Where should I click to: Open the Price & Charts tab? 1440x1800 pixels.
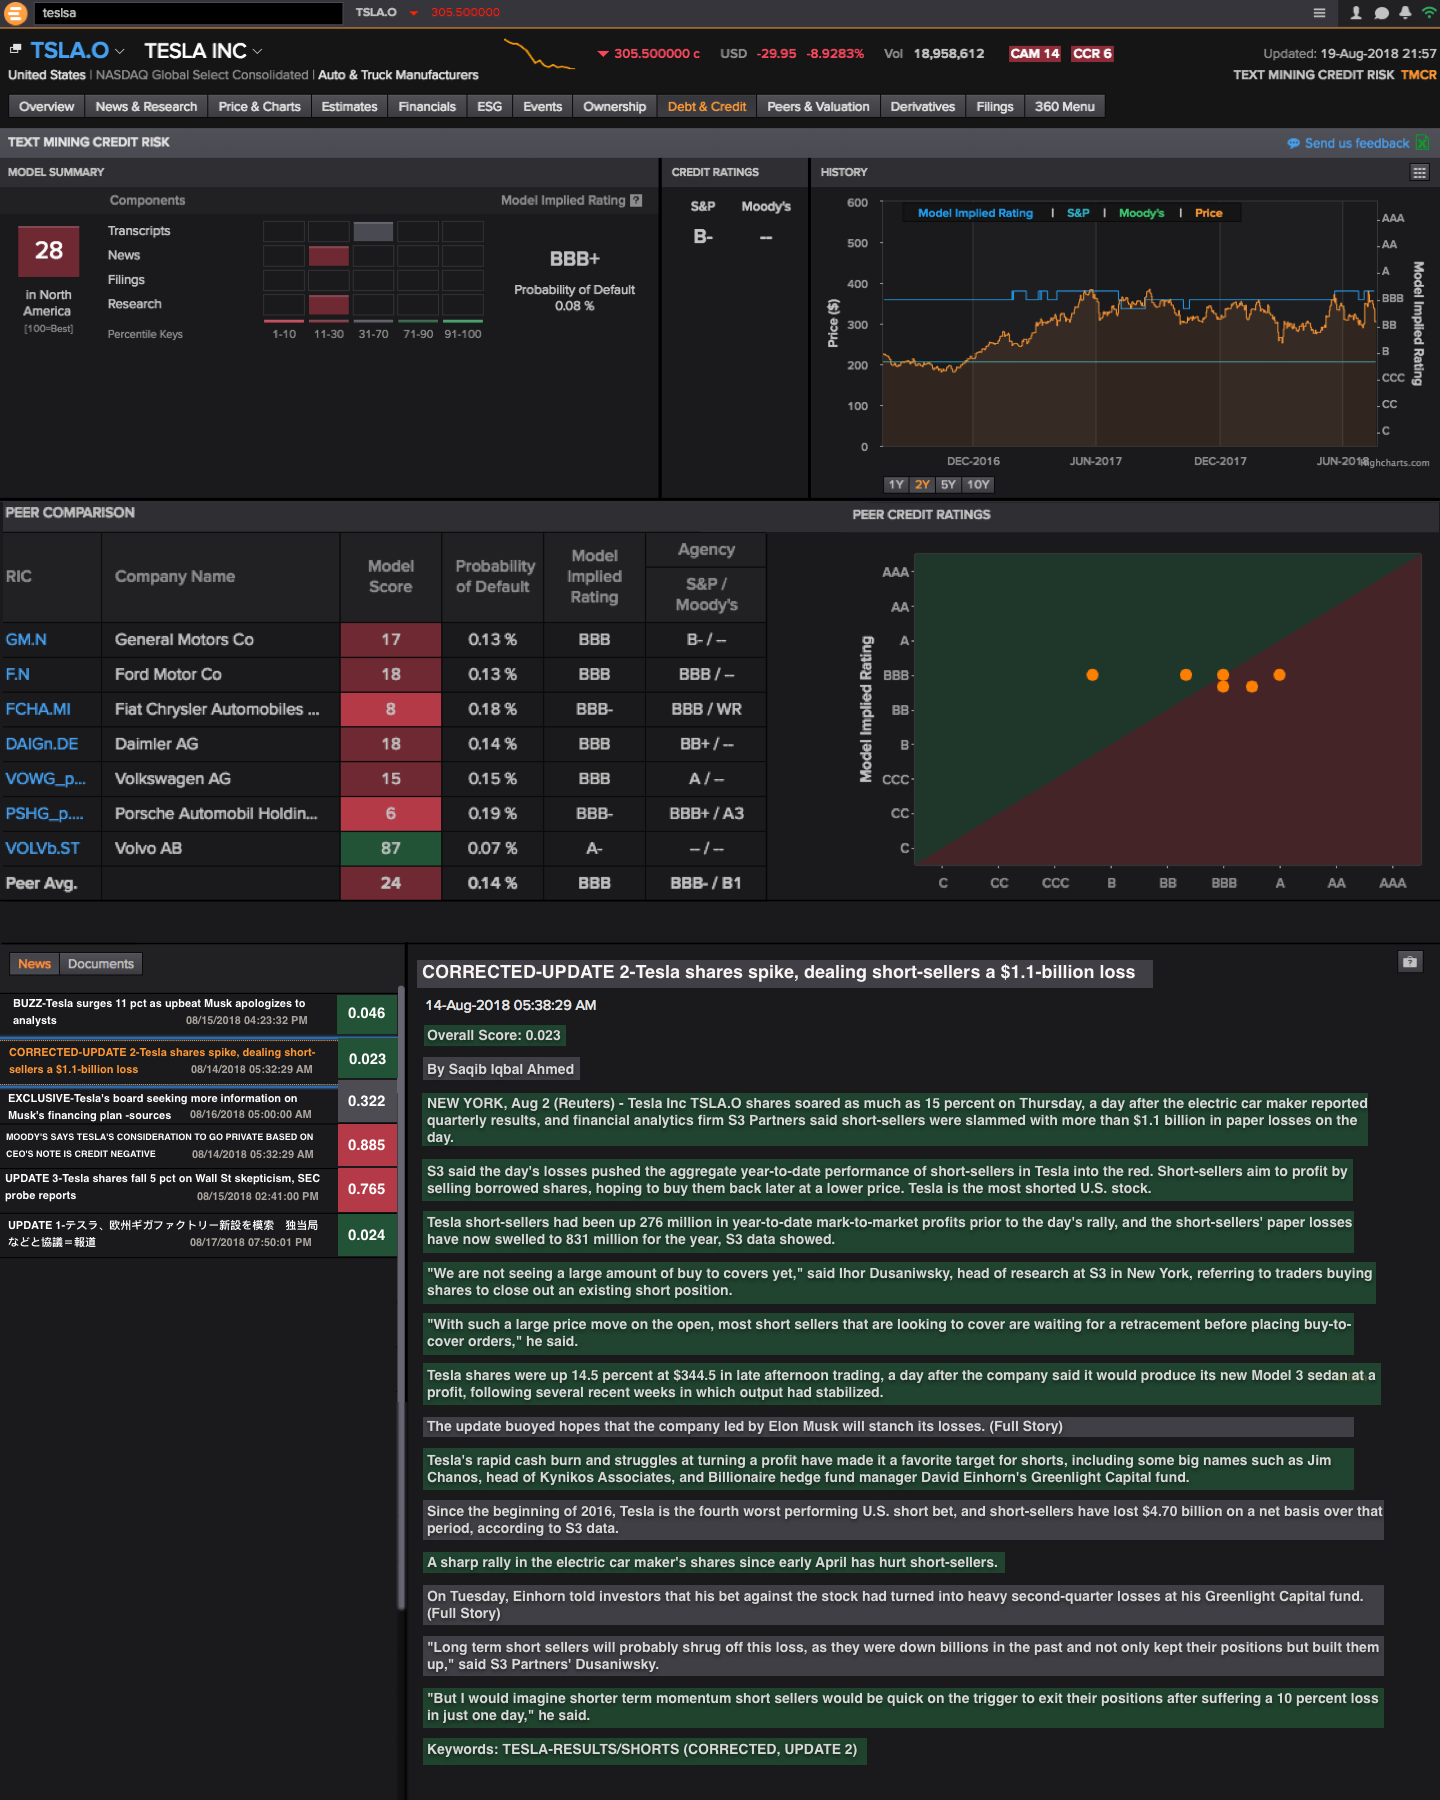point(259,107)
